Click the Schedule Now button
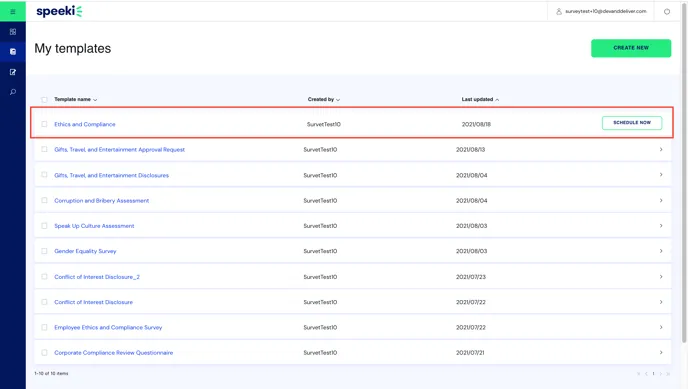688x389 pixels. point(632,123)
